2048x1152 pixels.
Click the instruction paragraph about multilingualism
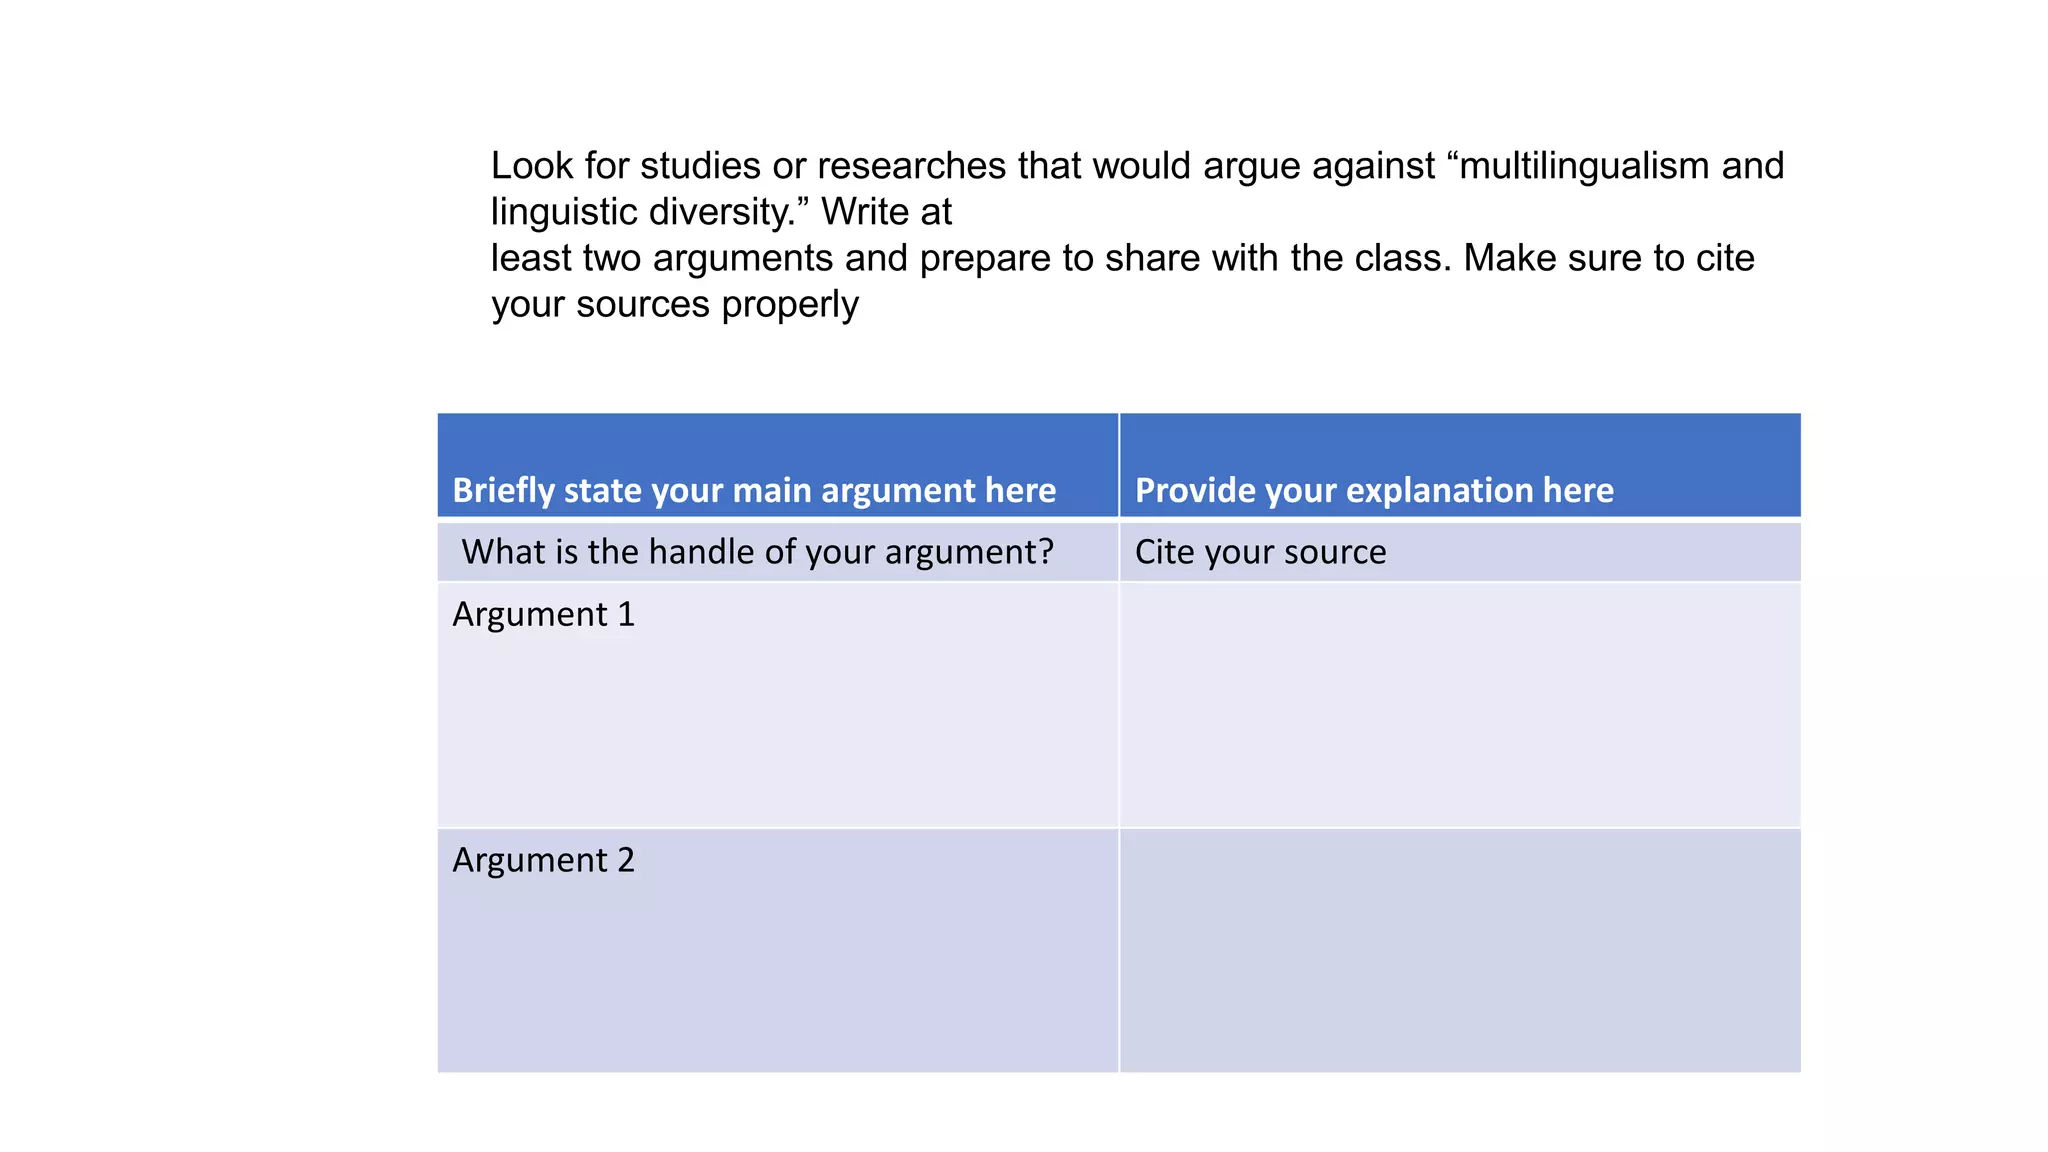pos(1137,235)
